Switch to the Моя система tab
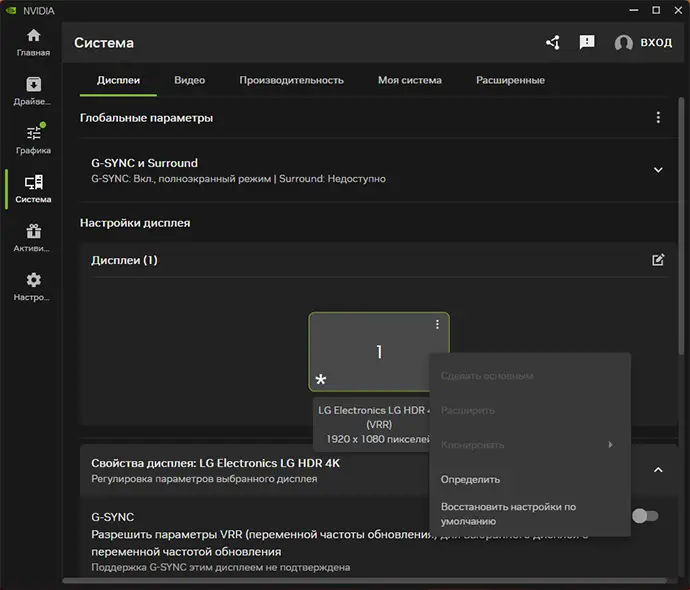The width and height of the screenshot is (690, 590). 410,81
